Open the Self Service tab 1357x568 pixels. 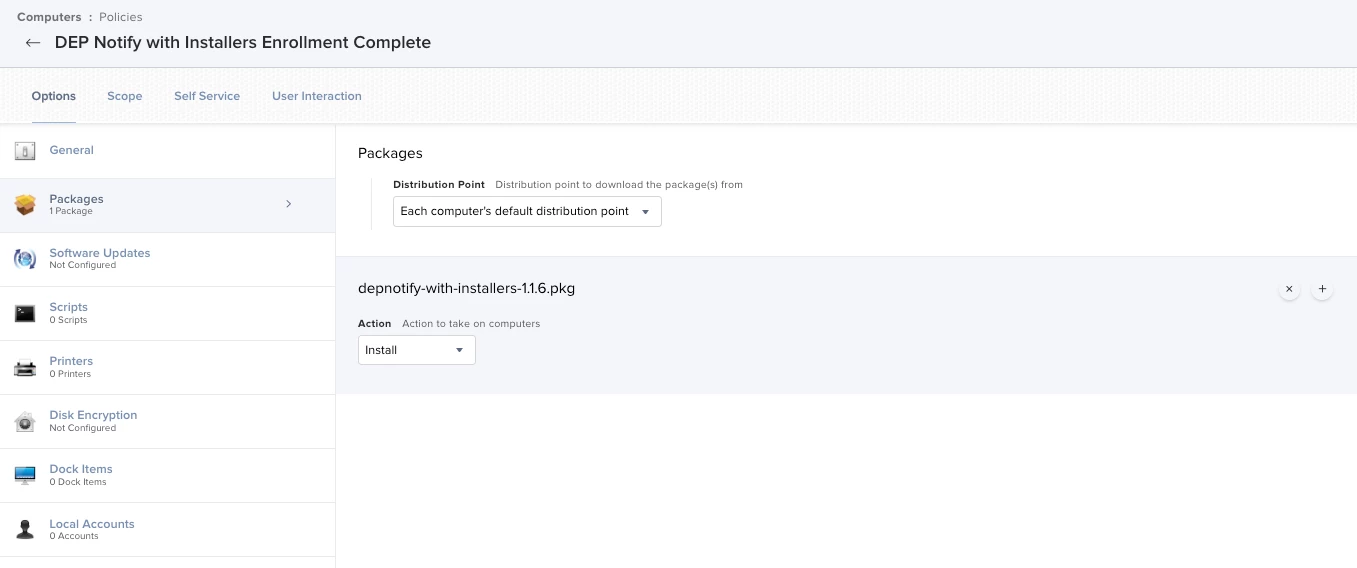coord(207,96)
